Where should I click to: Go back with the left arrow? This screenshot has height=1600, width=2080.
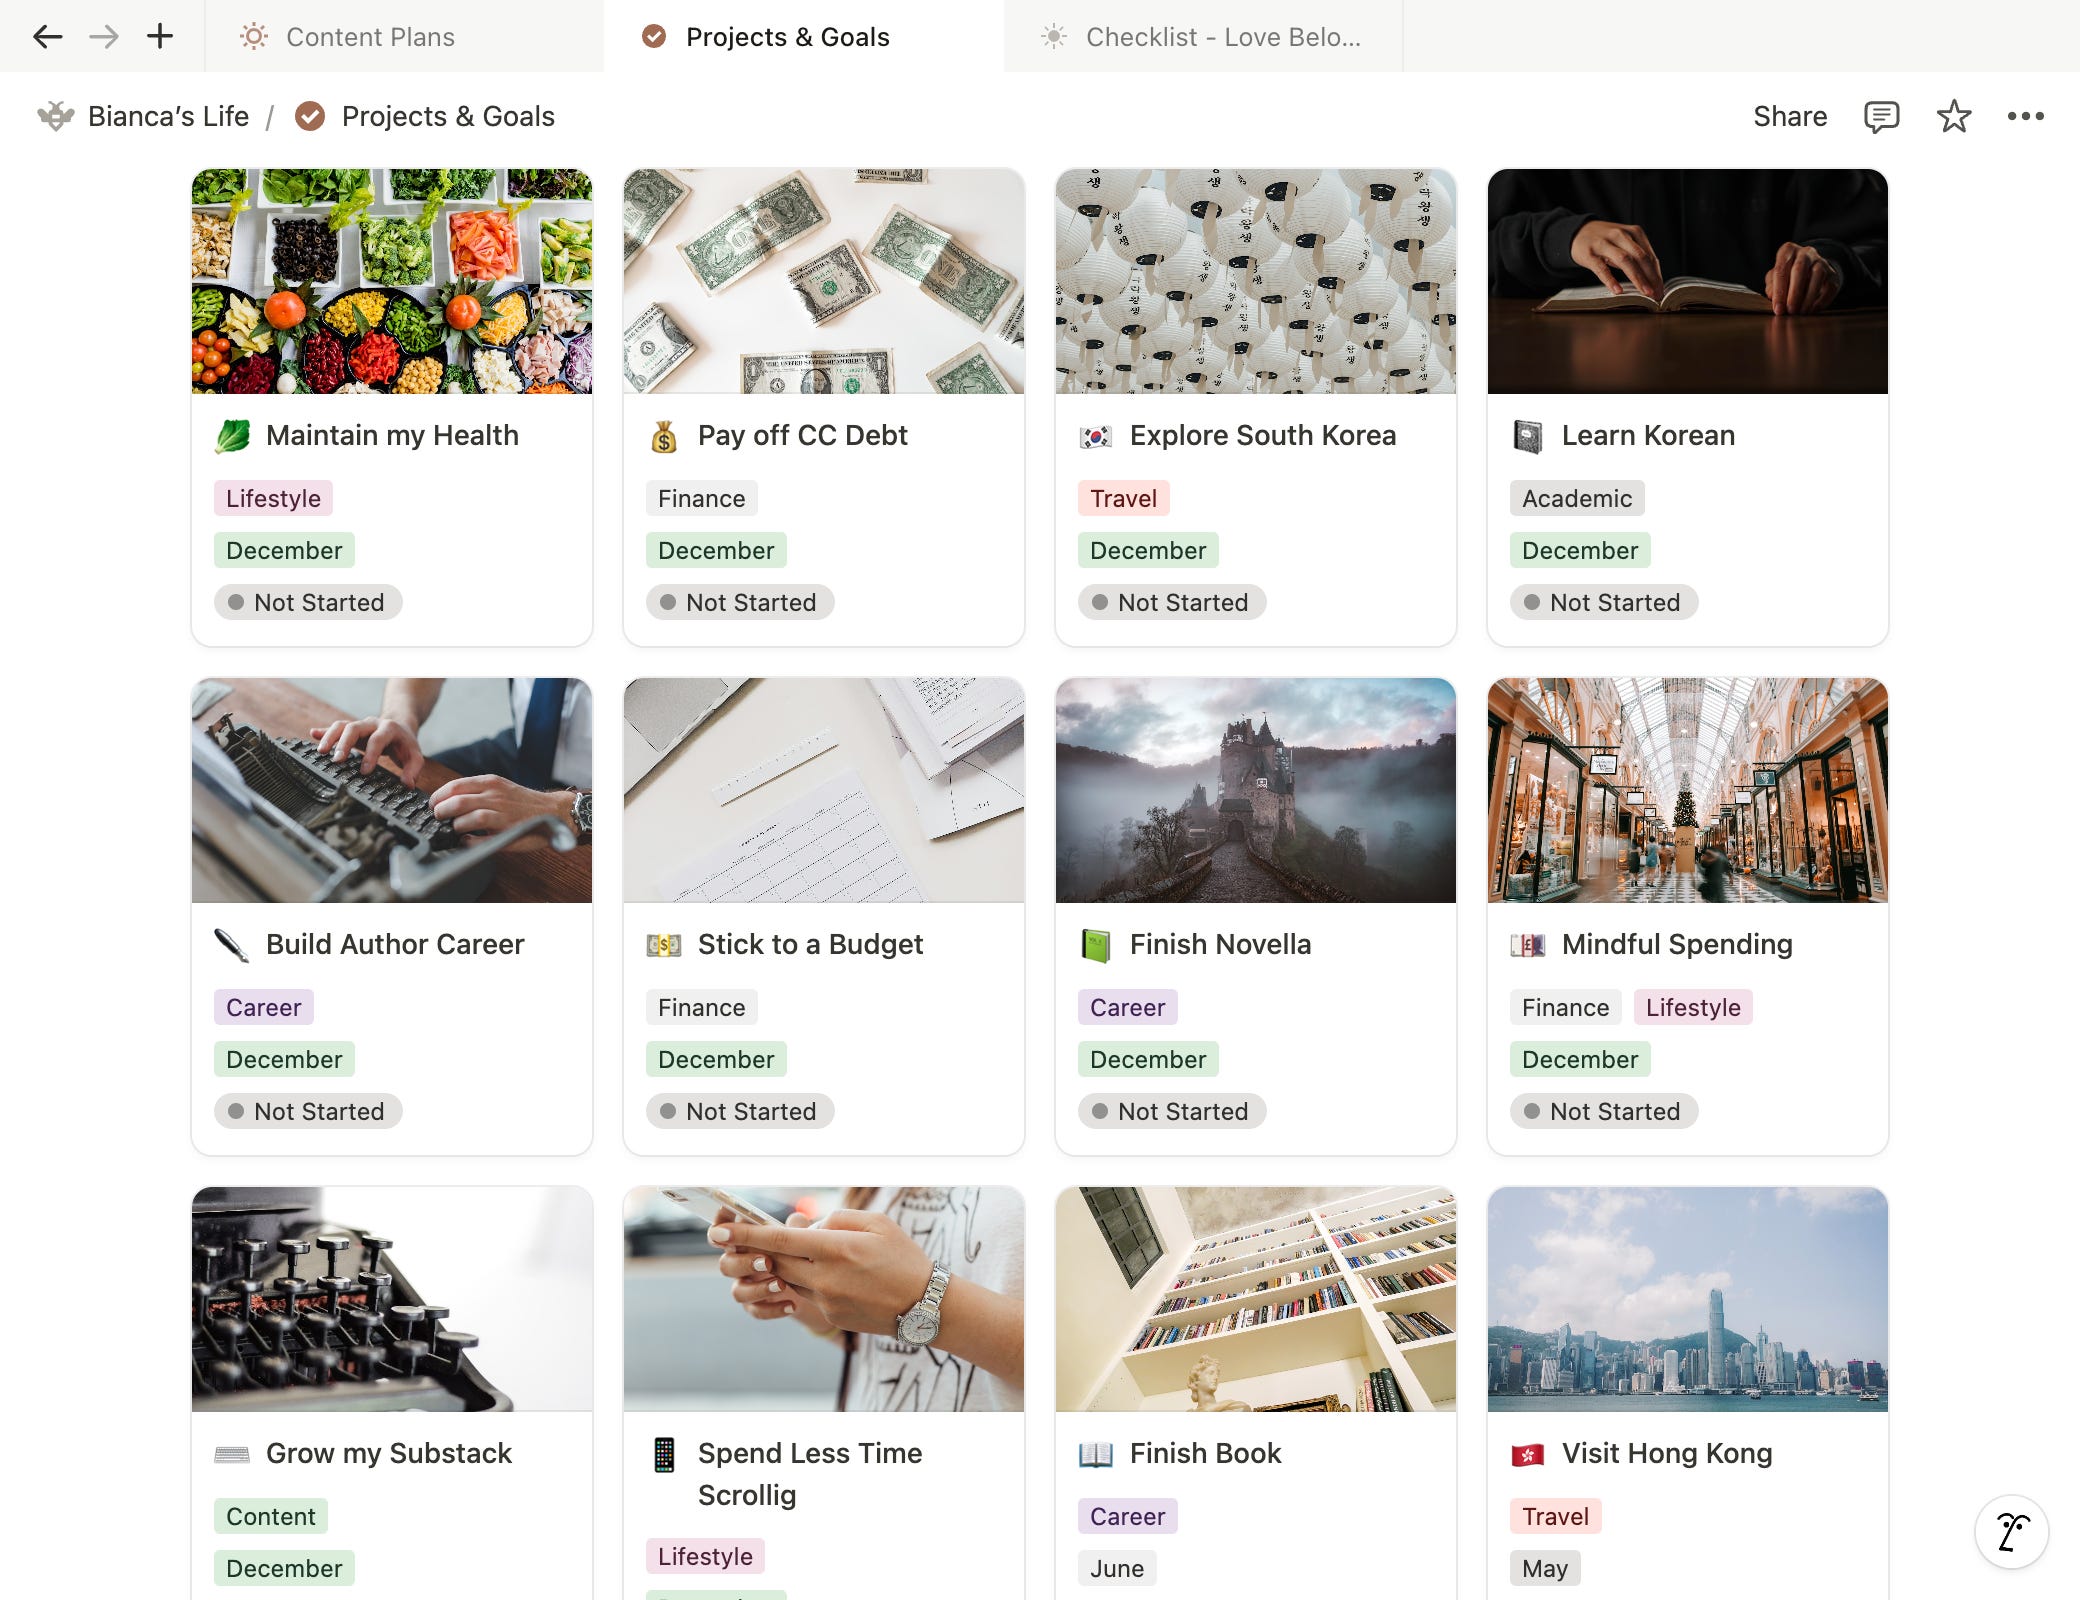tap(47, 37)
